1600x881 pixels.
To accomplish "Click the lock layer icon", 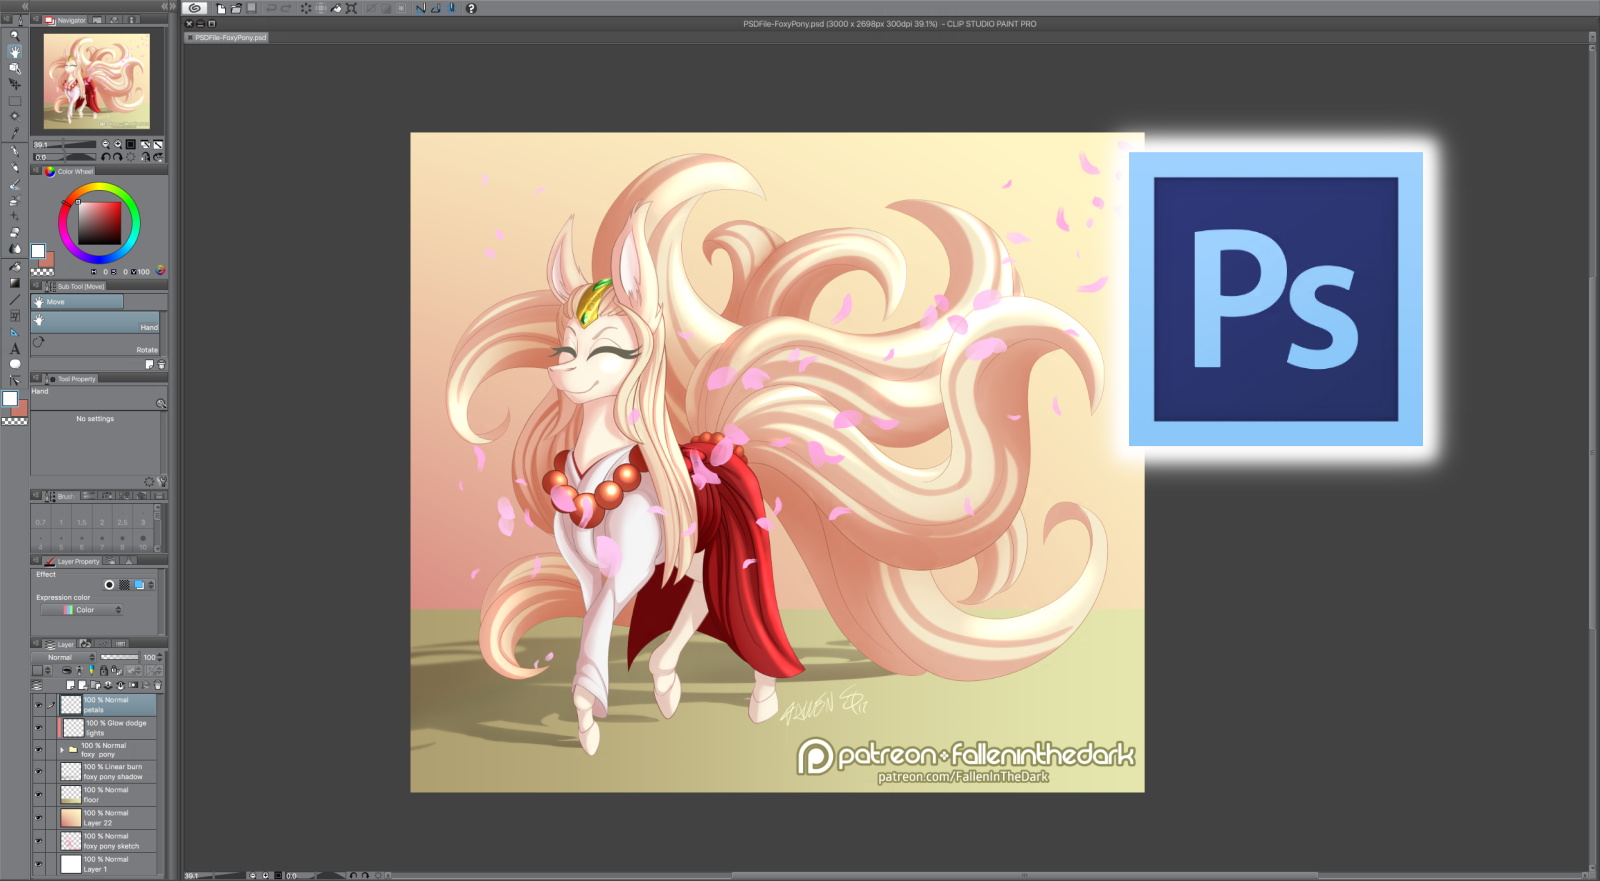I will click(103, 671).
